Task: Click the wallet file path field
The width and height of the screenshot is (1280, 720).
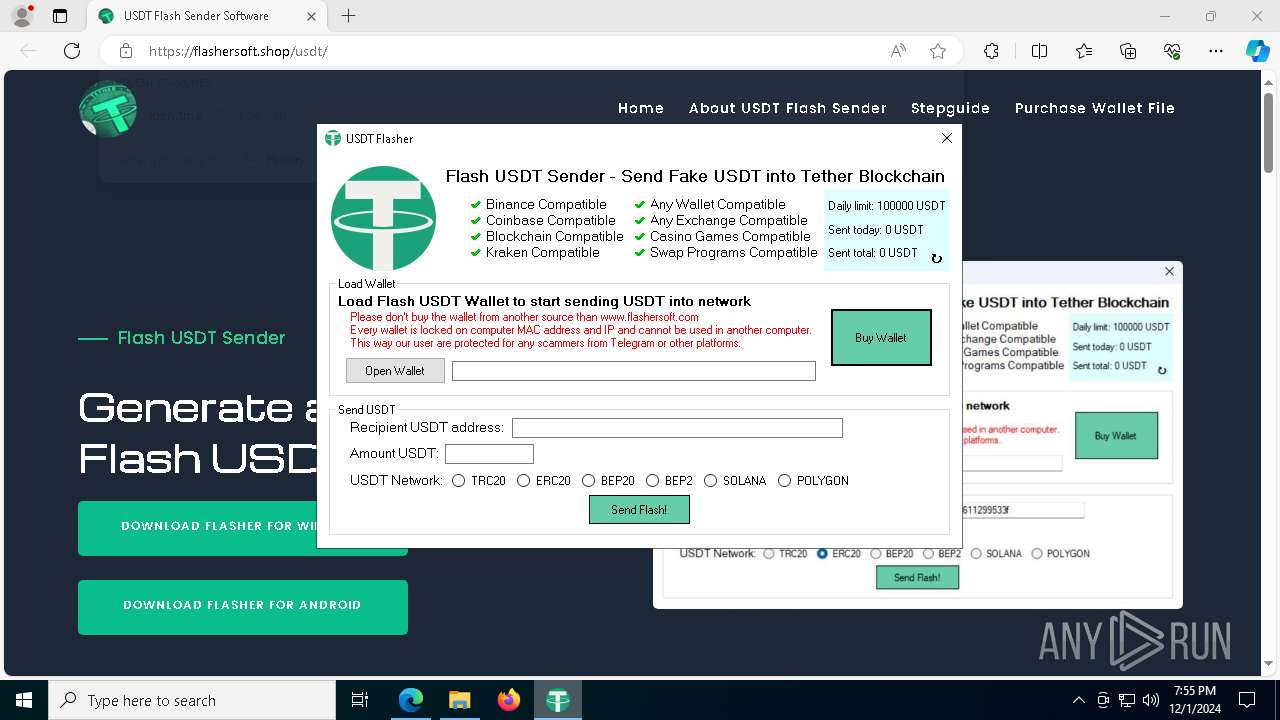Action: (x=634, y=371)
